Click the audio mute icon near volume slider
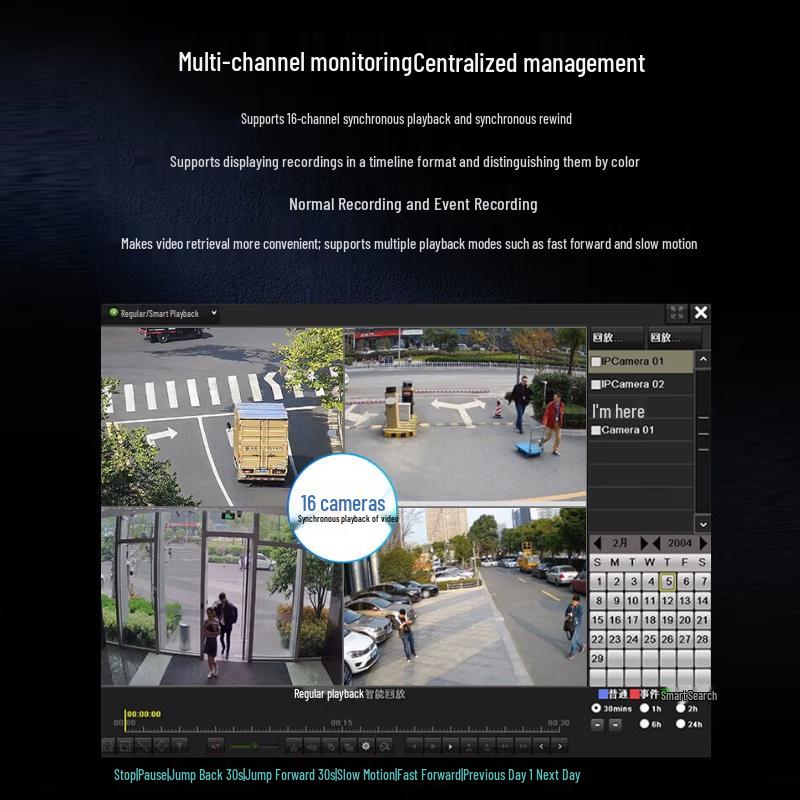This screenshot has height=800, width=800. (215, 746)
